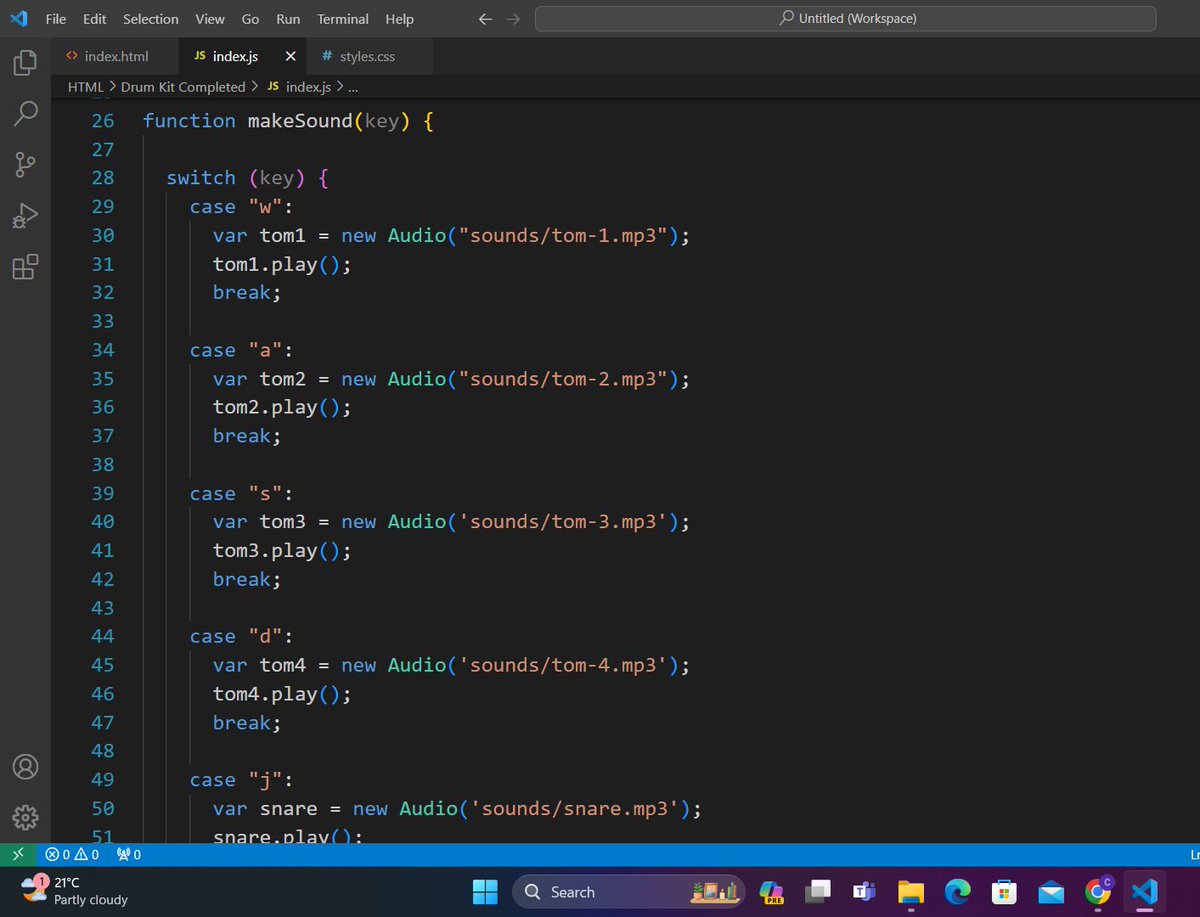Open the Drum Kit Completed breadcrumb
The height and width of the screenshot is (917, 1200).
182,87
